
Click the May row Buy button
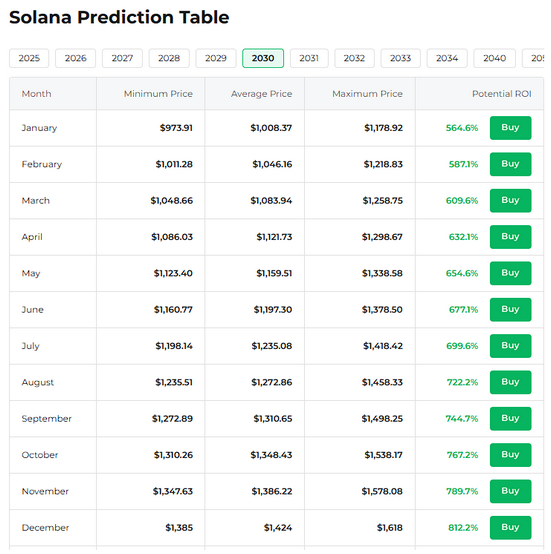pyautogui.click(x=510, y=273)
